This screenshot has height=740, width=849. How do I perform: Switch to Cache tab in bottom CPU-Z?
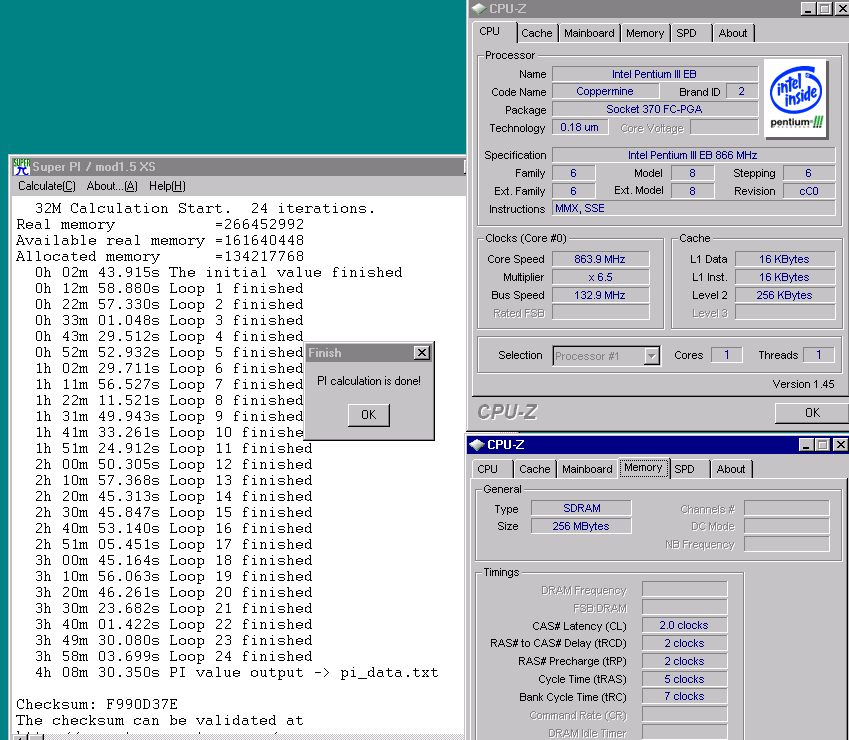pos(534,469)
